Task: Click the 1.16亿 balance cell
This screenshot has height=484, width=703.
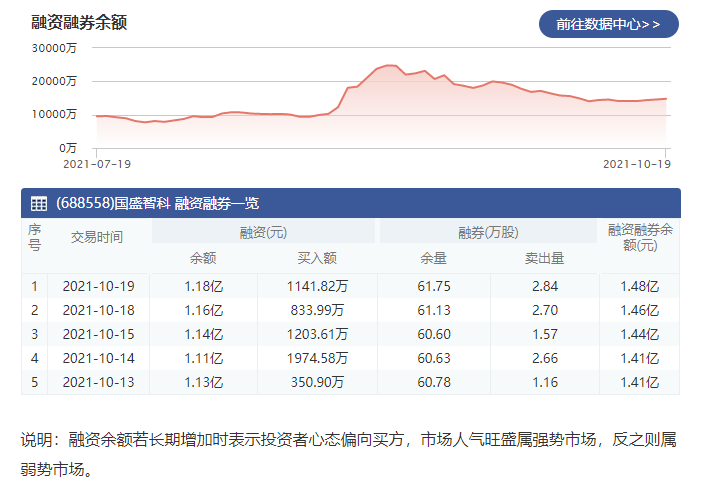Action: click(204, 310)
